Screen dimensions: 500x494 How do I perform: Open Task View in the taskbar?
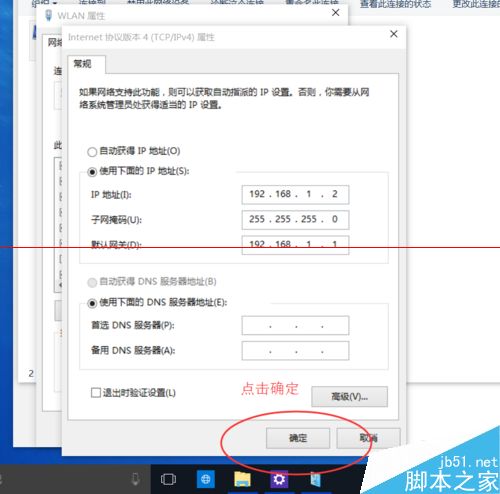point(168,479)
